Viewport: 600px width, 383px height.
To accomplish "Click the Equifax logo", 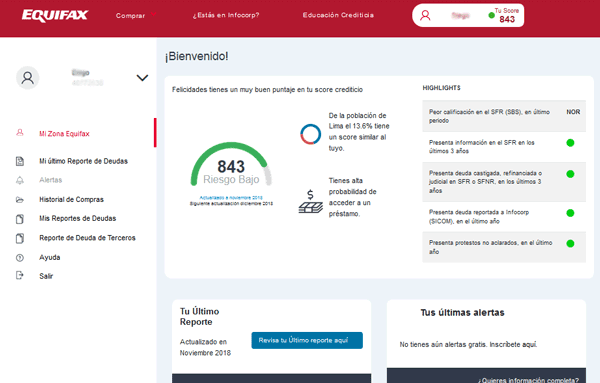I will 55,15.
